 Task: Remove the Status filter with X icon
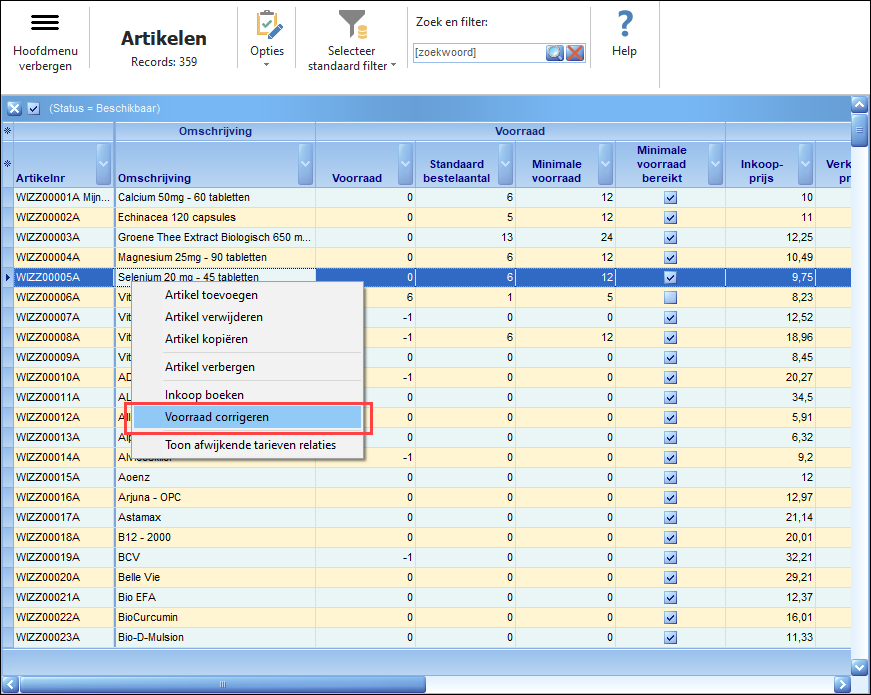pyautogui.click(x=14, y=108)
